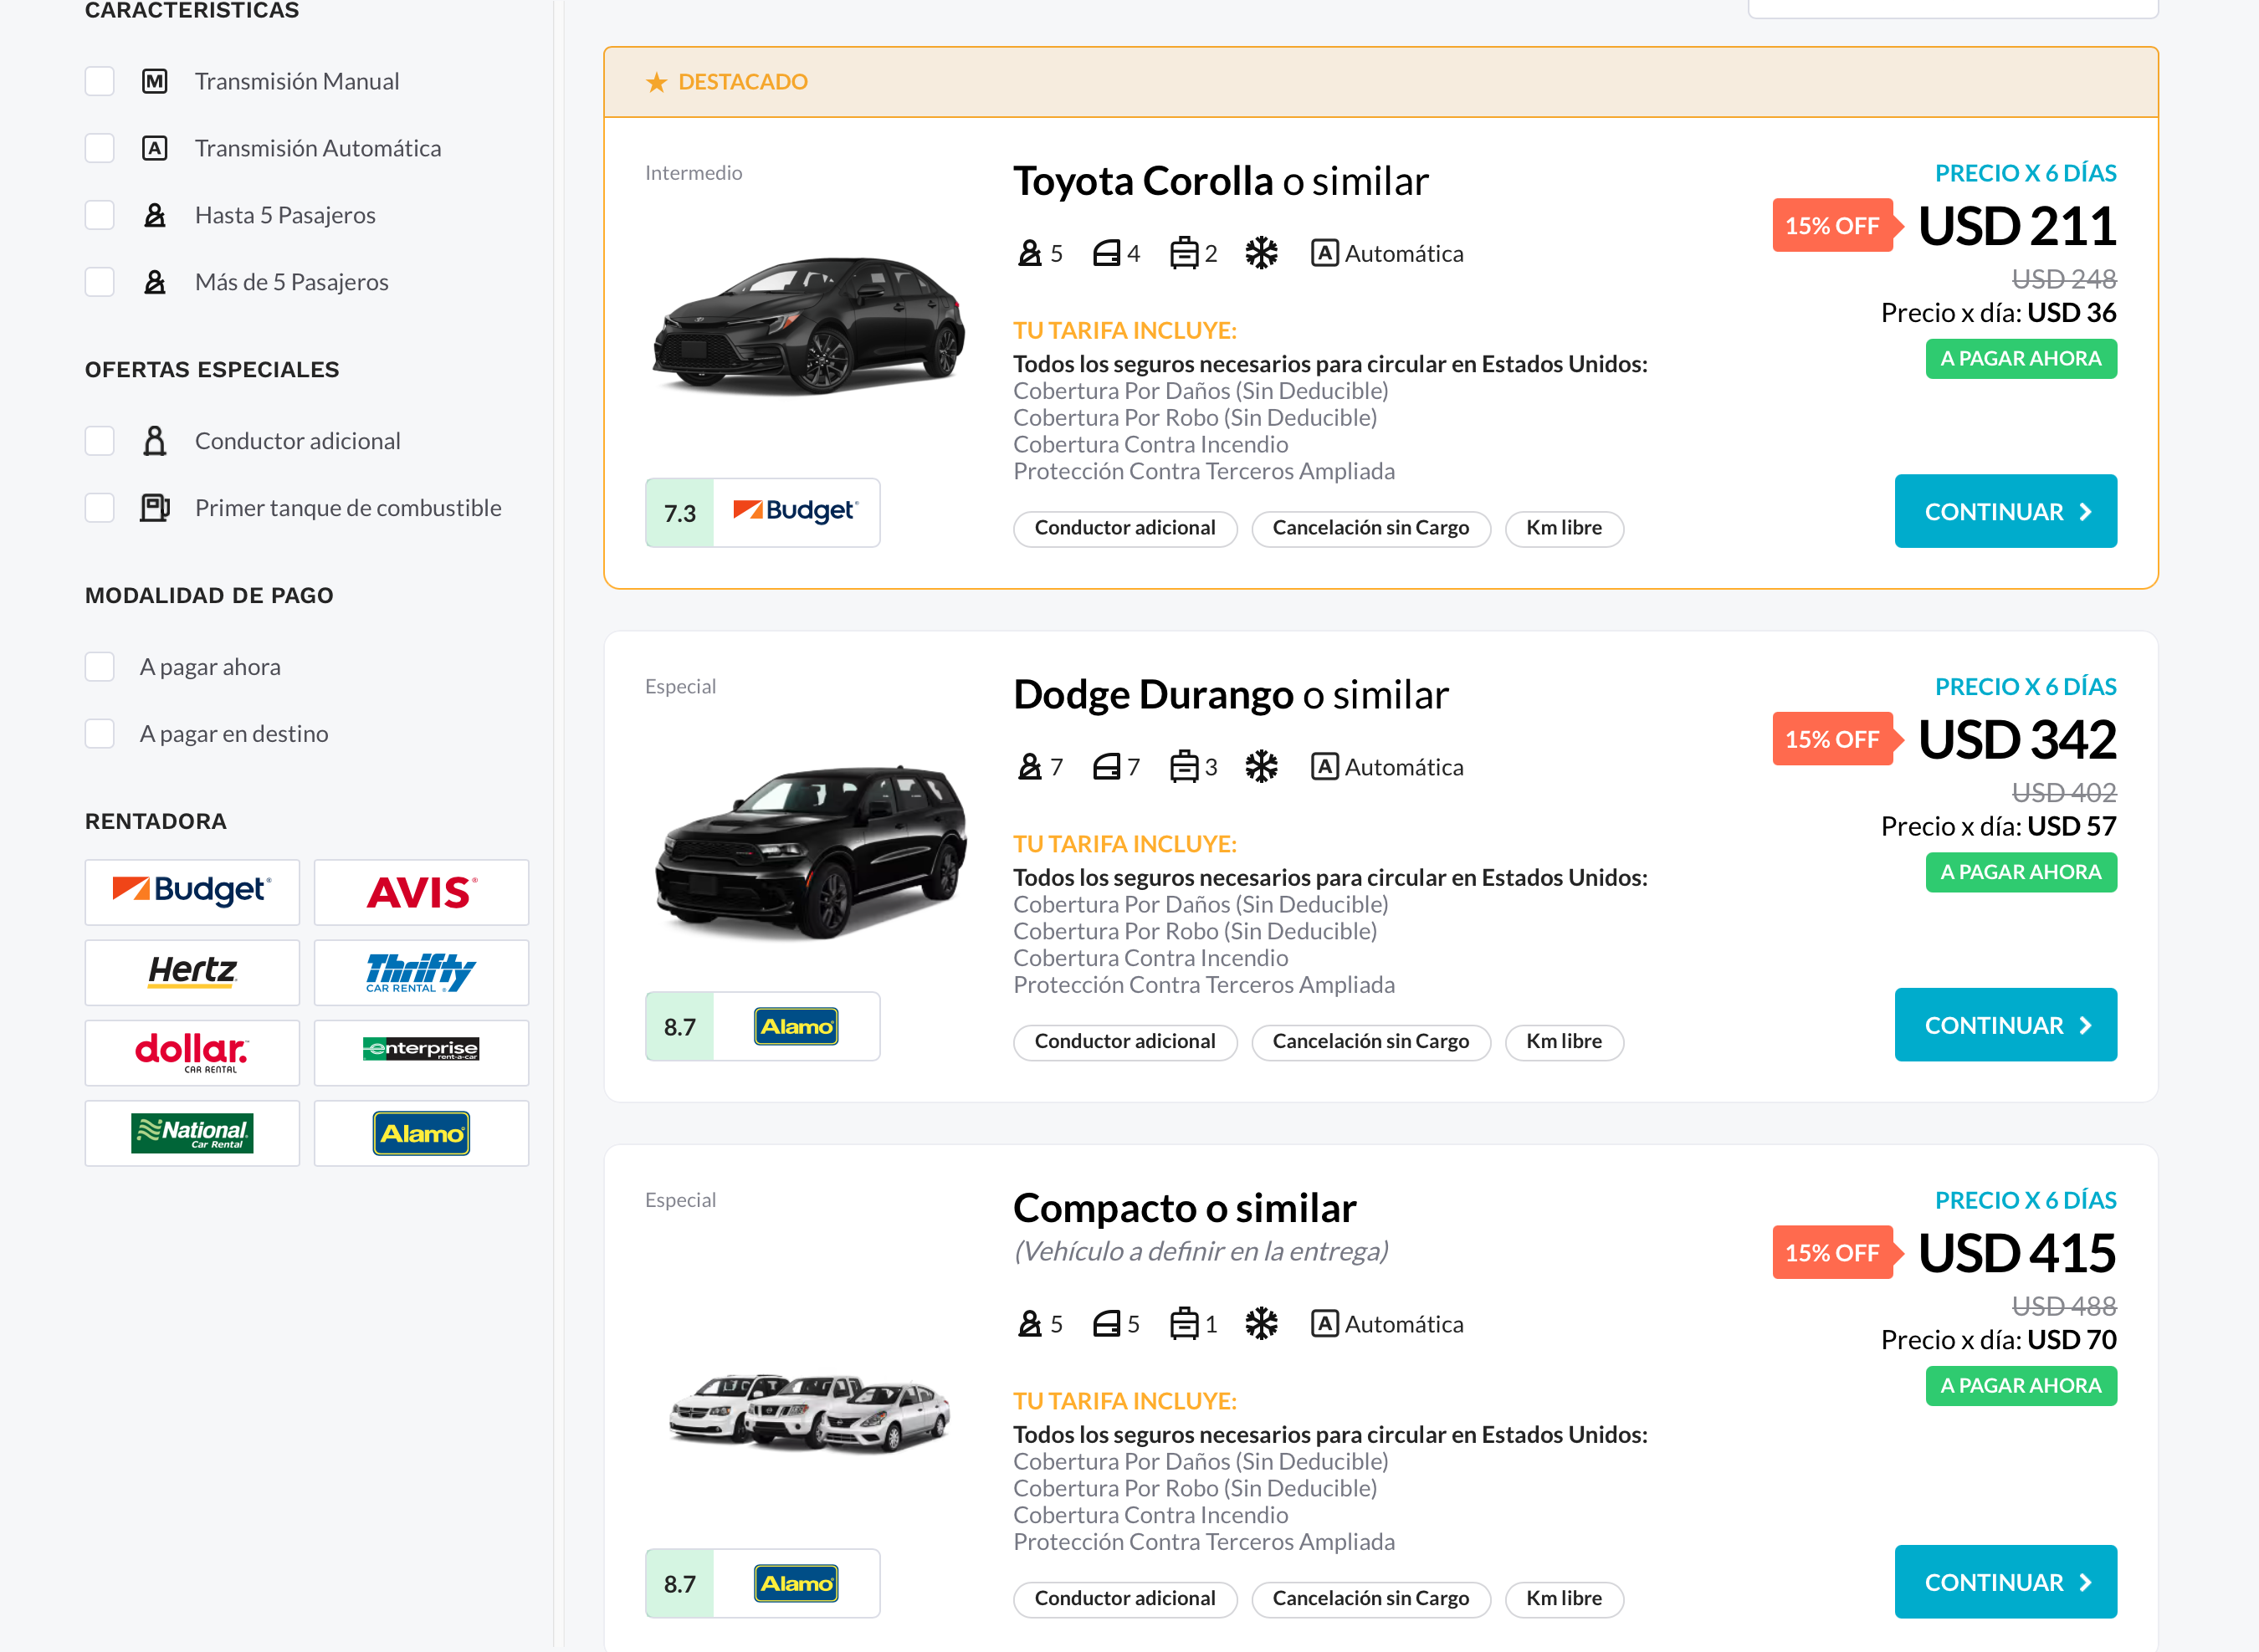The image size is (2259, 1652).
Task: Enable the Hasta 5 Pasajeros filter
Action: tap(100, 215)
